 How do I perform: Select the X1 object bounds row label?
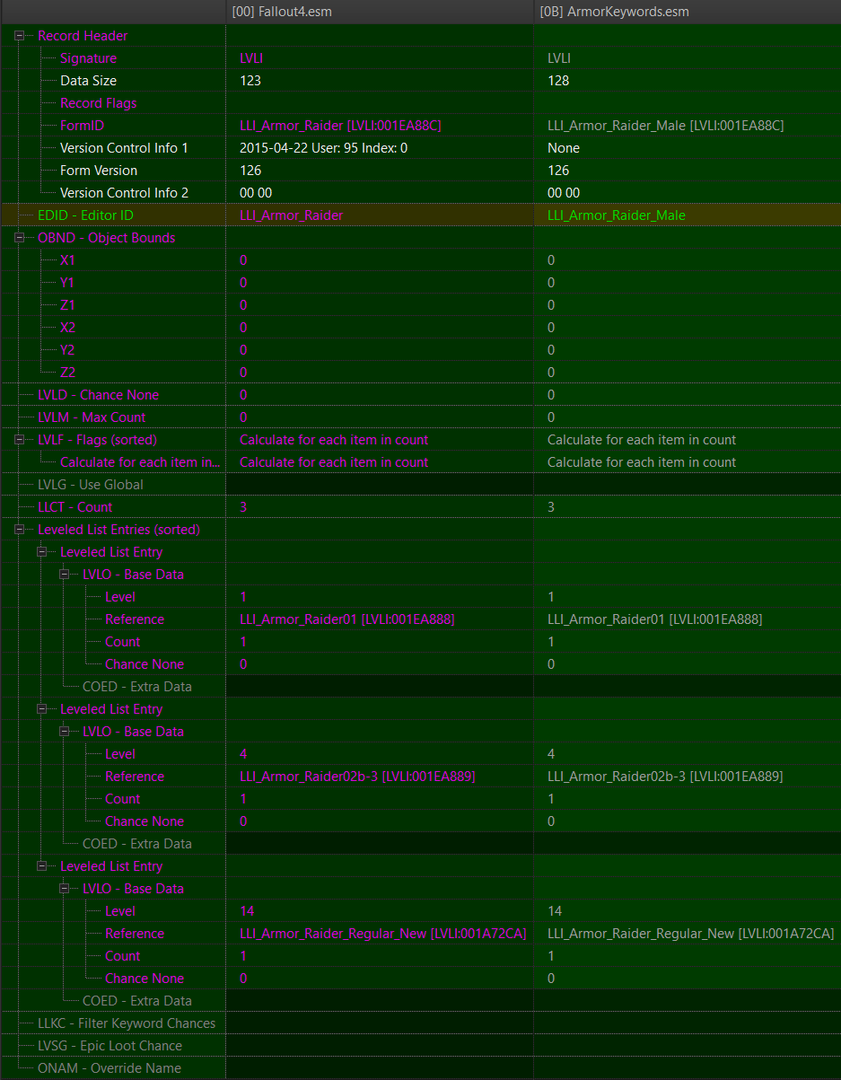pyautogui.click(x=68, y=260)
